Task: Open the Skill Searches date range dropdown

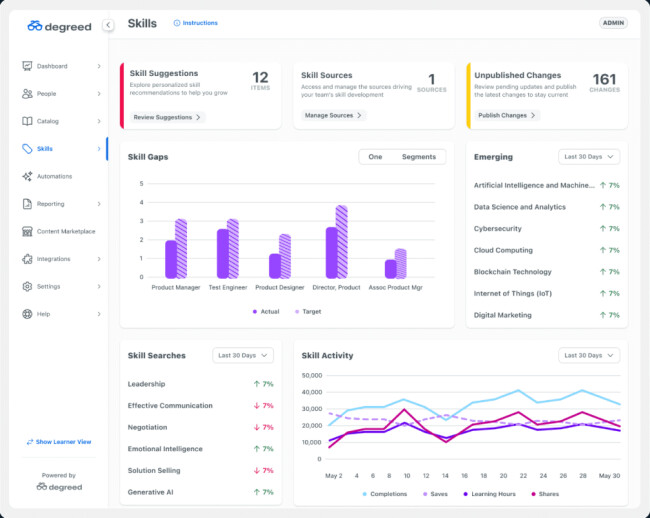Action: click(243, 355)
